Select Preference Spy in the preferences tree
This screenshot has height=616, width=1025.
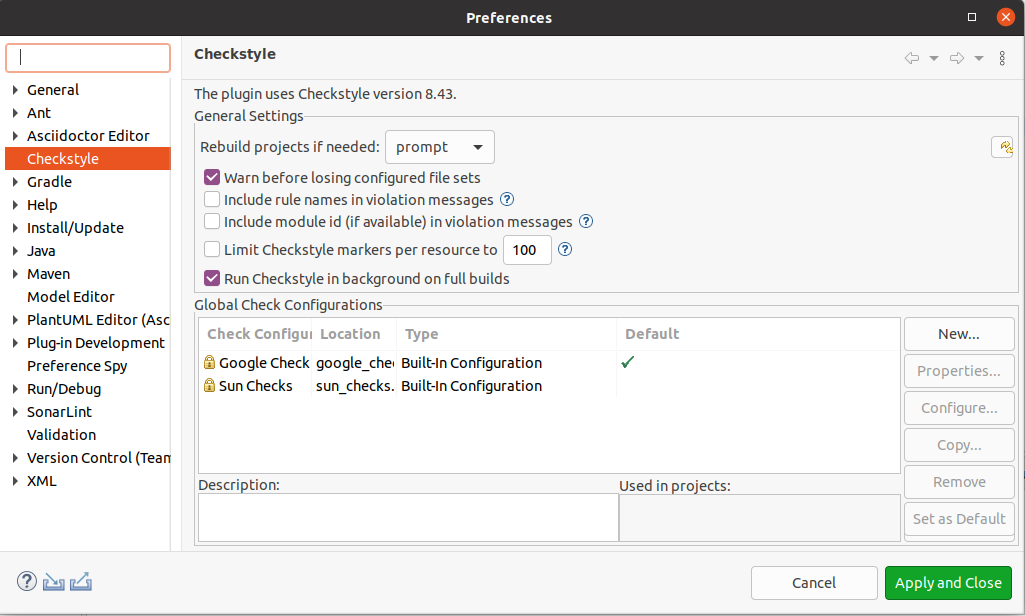[x=77, y=366]
